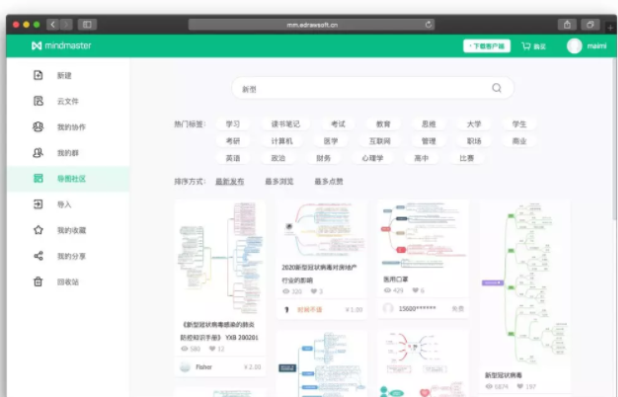Open the user avatar profile menu
618x397 pixels.
574,46
